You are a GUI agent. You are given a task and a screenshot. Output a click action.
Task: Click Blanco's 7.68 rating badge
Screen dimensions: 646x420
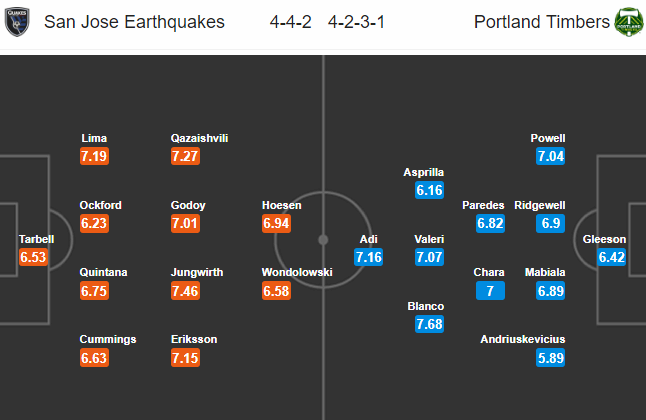(x=427, y=324)
